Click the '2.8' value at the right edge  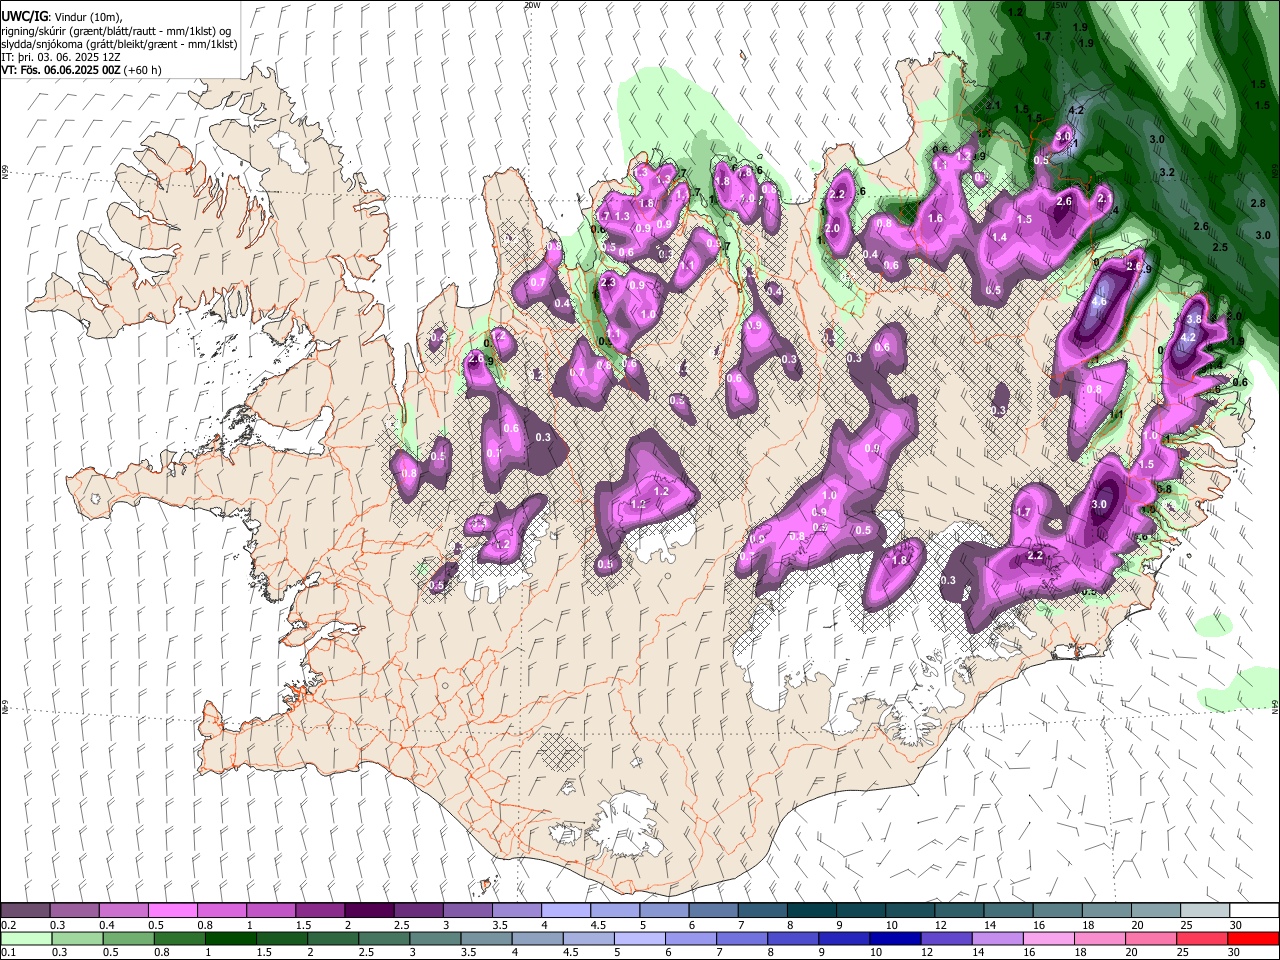pyautogui.click(x=1258, y=203)
